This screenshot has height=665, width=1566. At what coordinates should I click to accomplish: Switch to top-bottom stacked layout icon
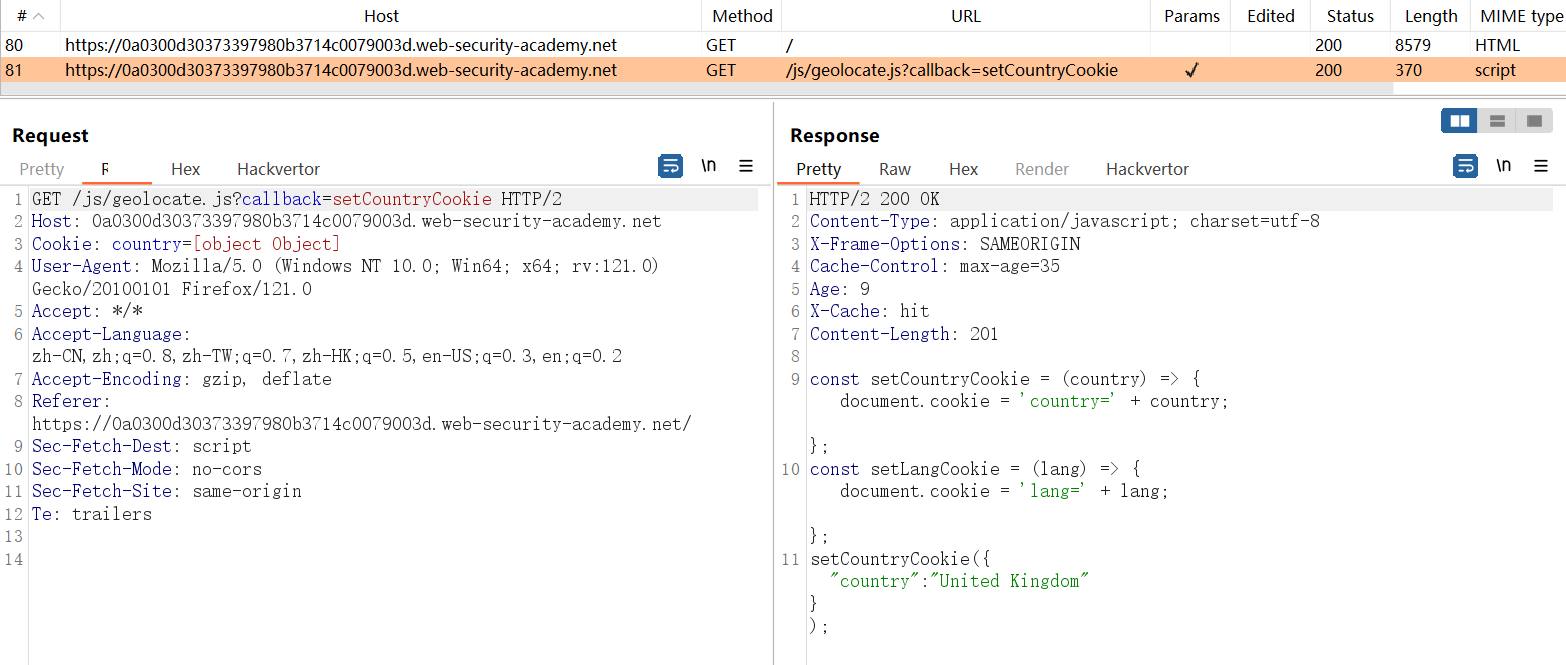click(x=1497, y=121)
